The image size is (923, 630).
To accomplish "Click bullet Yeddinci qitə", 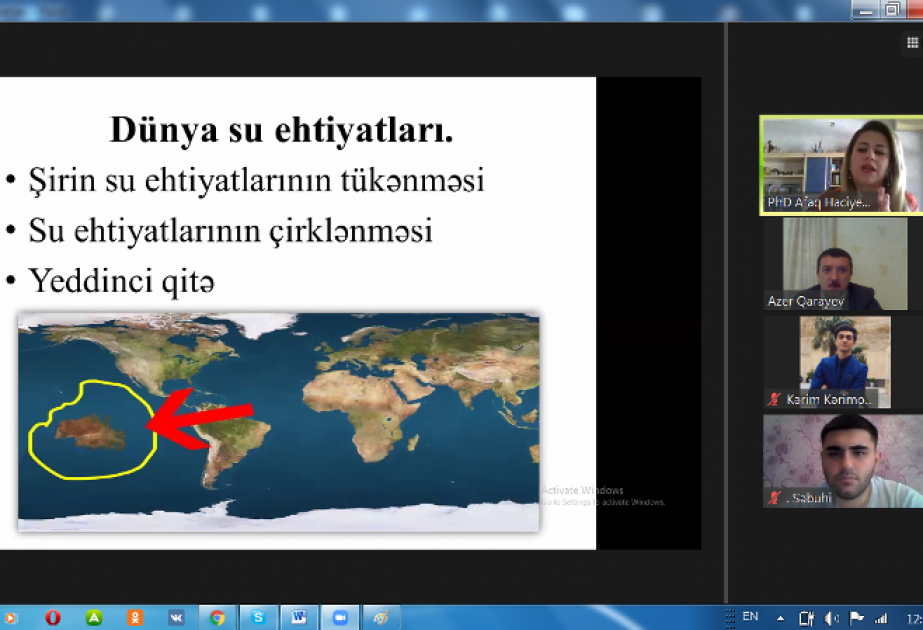I will coord(121,281).
